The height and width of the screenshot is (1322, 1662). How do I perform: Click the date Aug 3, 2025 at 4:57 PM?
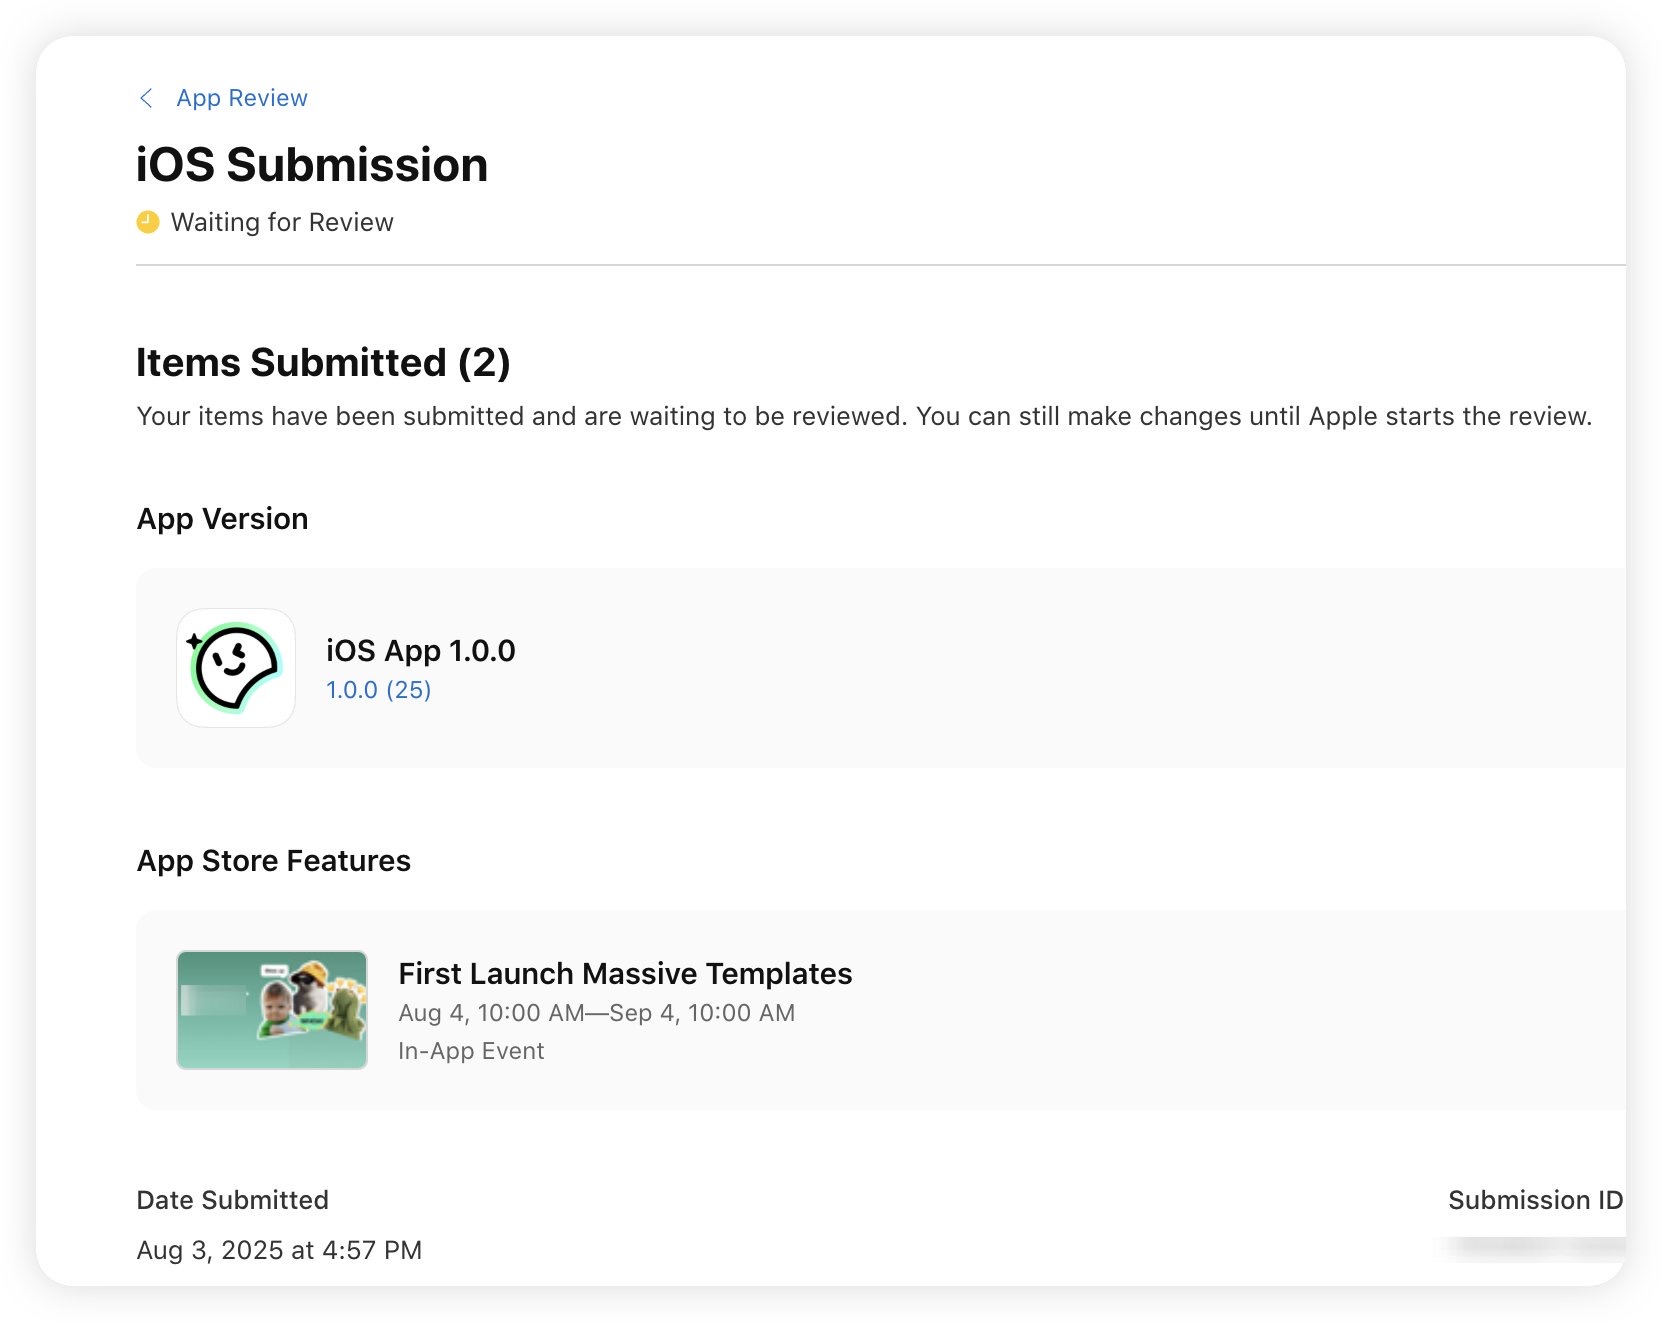pos(279,1250)
